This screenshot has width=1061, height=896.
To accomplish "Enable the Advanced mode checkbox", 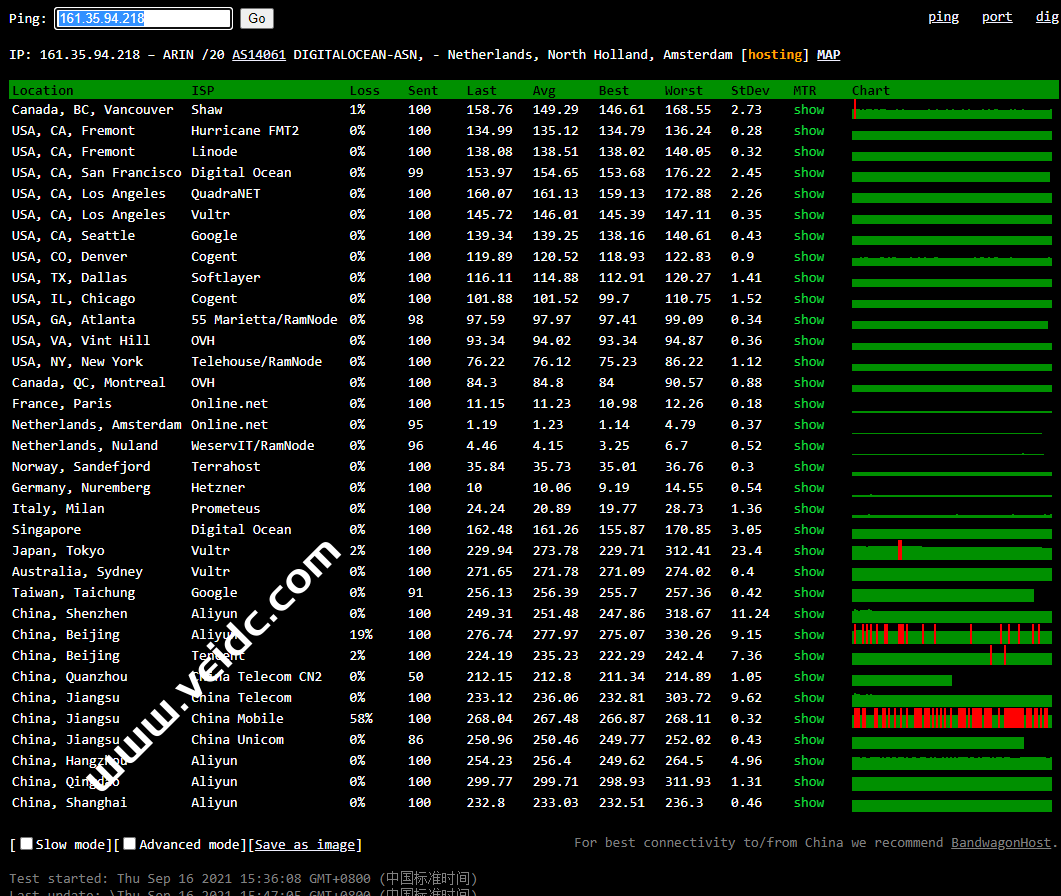I will (130, 844).
